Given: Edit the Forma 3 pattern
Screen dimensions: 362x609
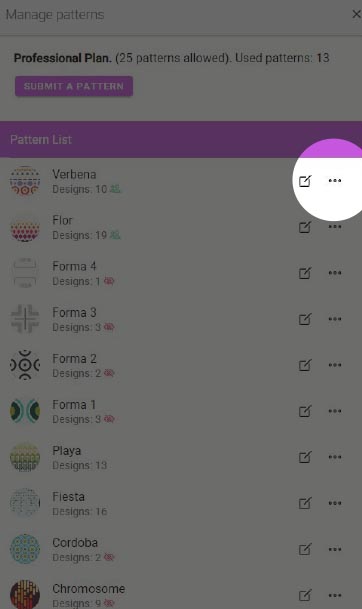Looking at the screenshot, I should (x=305, y=319).
